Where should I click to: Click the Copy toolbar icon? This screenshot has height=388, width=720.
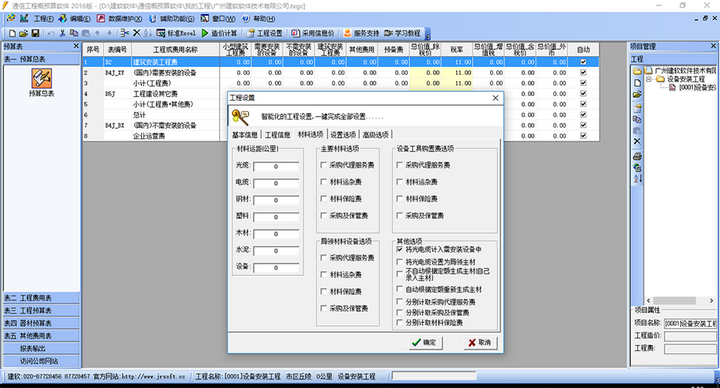[74, 33]
